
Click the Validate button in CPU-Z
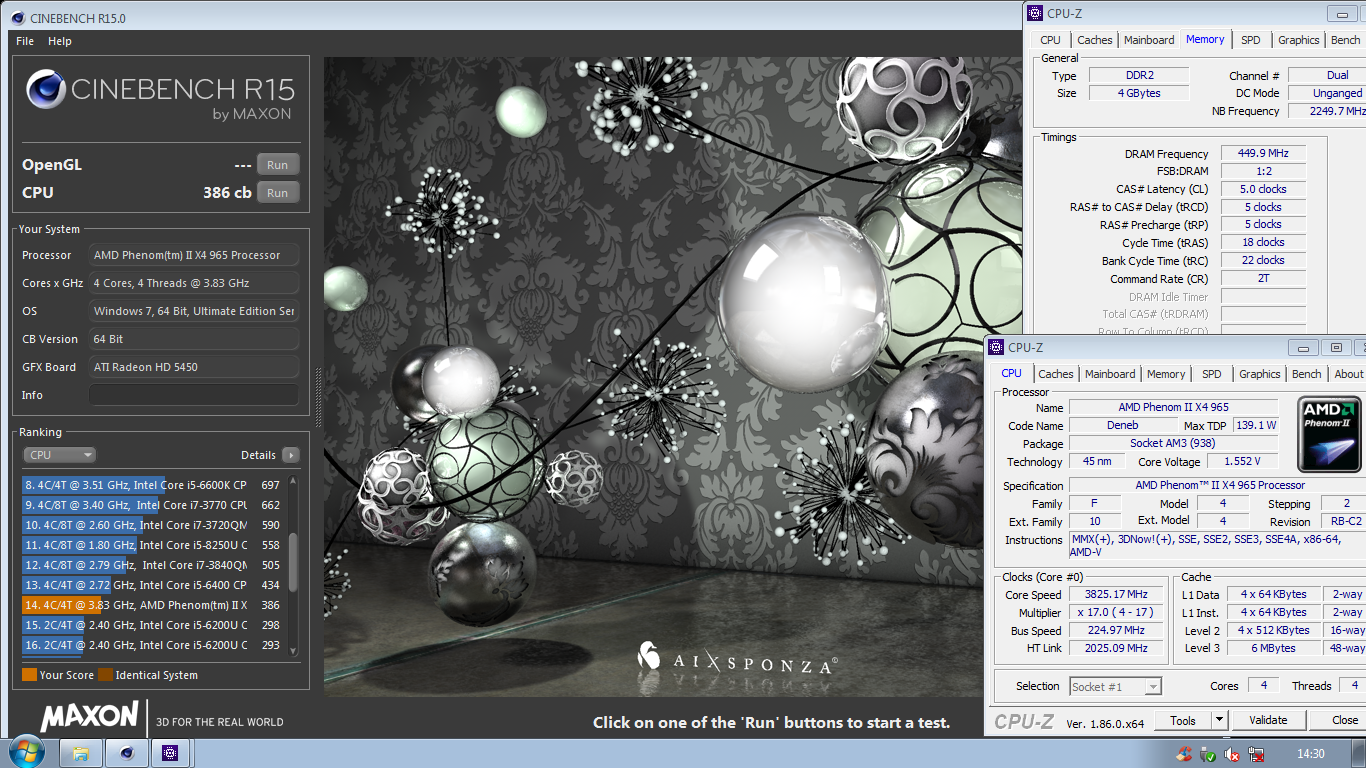pos(1268,720)
